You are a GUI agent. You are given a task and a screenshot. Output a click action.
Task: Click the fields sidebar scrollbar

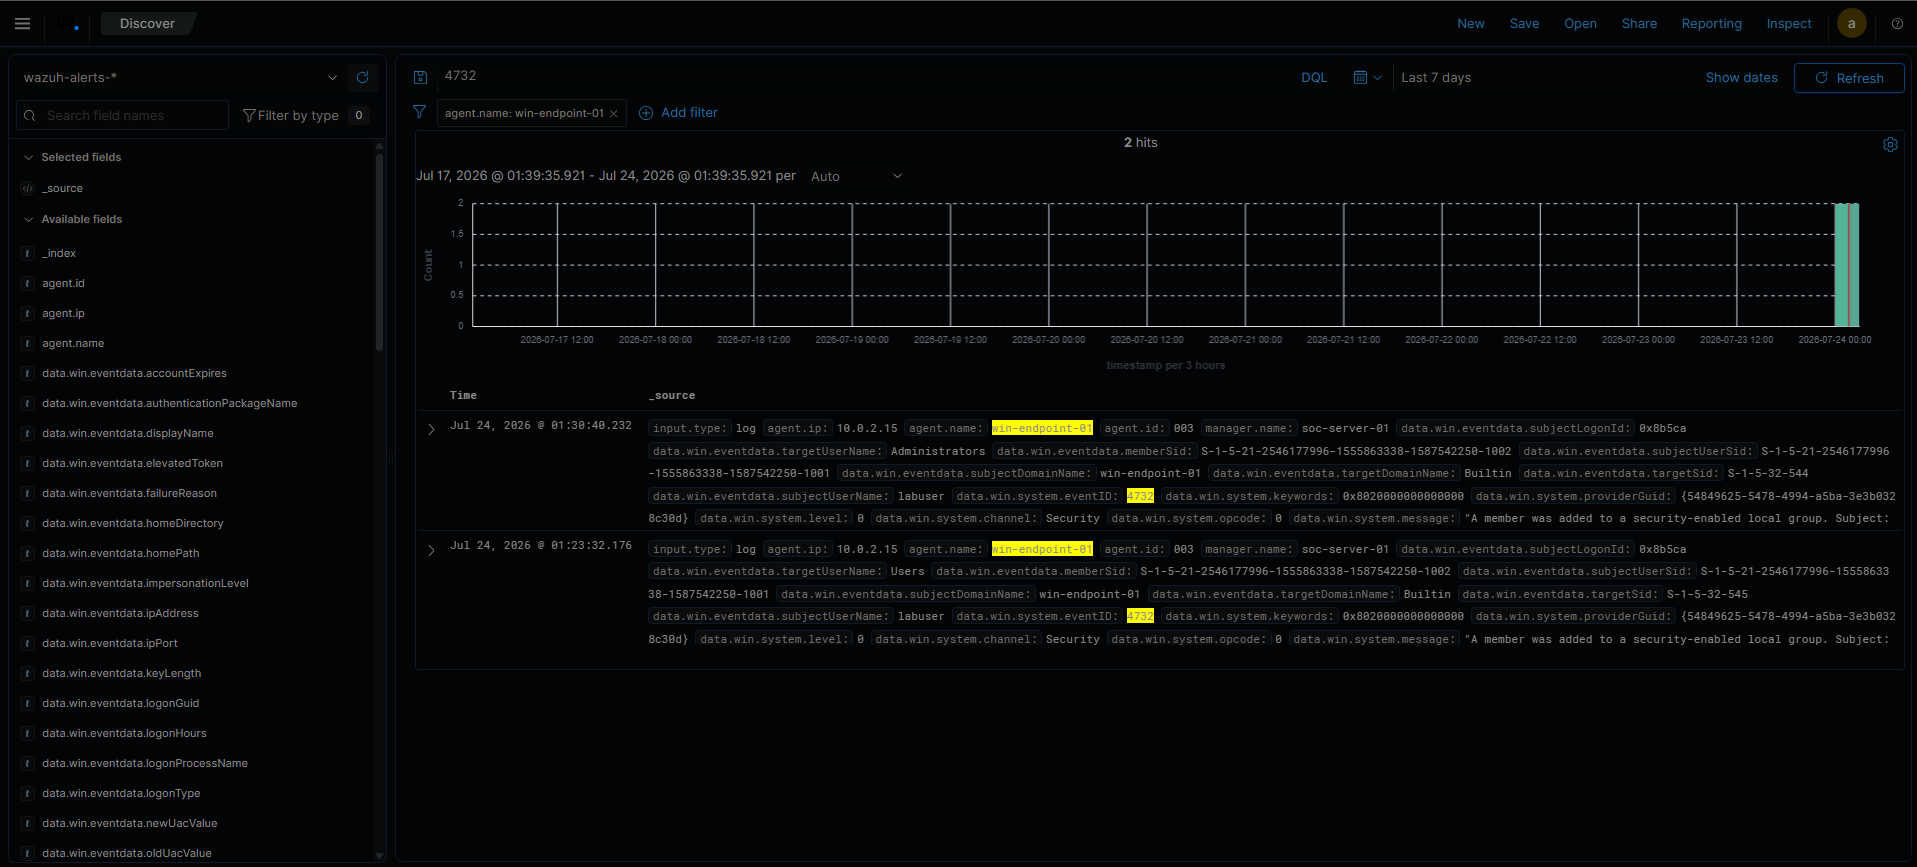click(379, 250)
